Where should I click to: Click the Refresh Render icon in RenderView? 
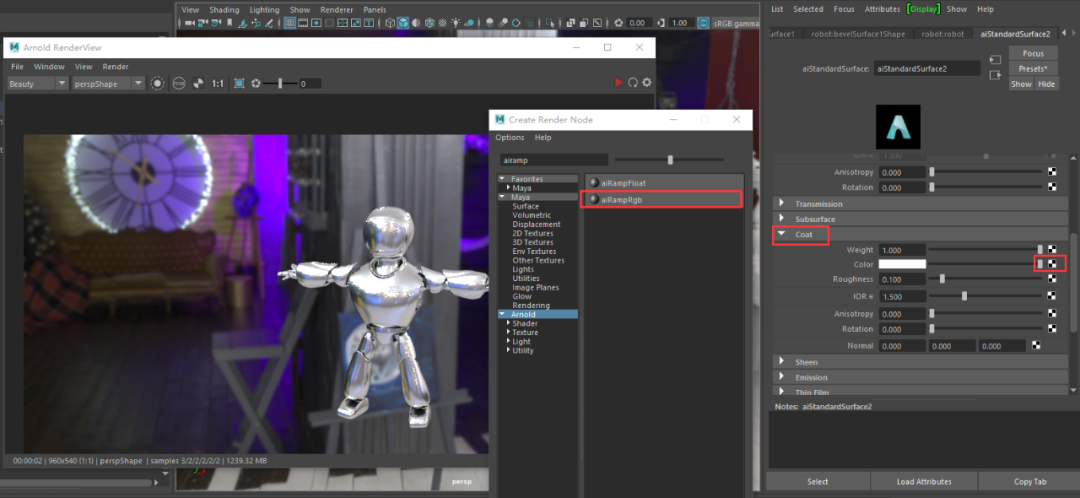click(x=632, y=83)
